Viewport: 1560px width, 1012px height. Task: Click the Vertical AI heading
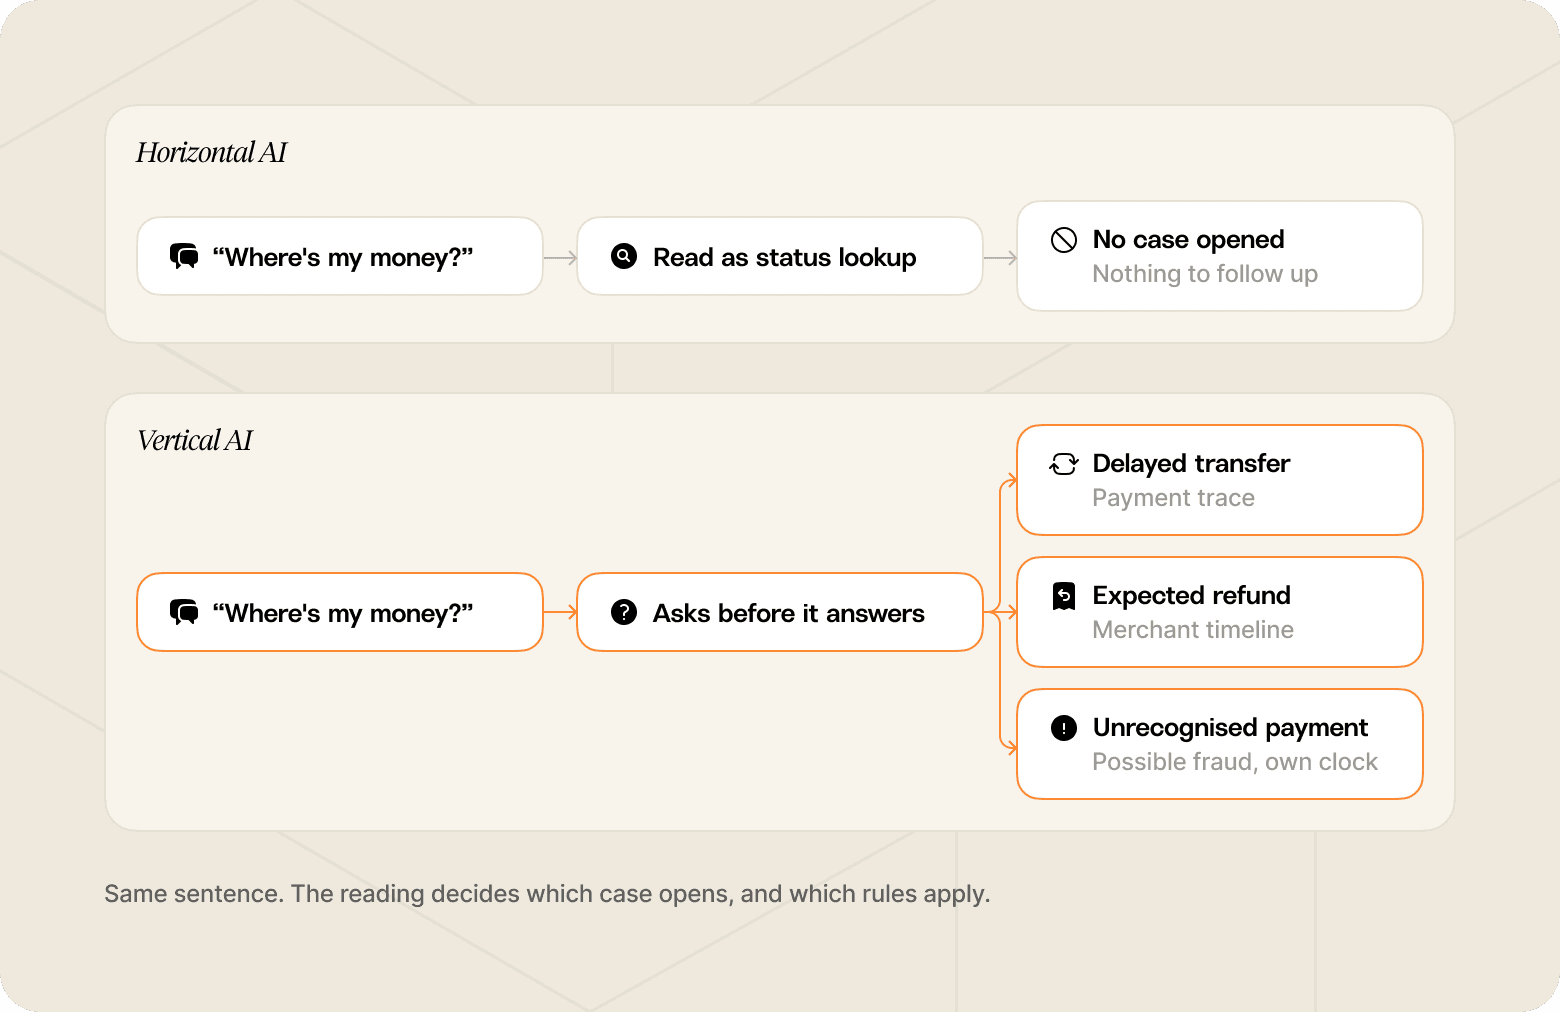(x=195, y=440)
